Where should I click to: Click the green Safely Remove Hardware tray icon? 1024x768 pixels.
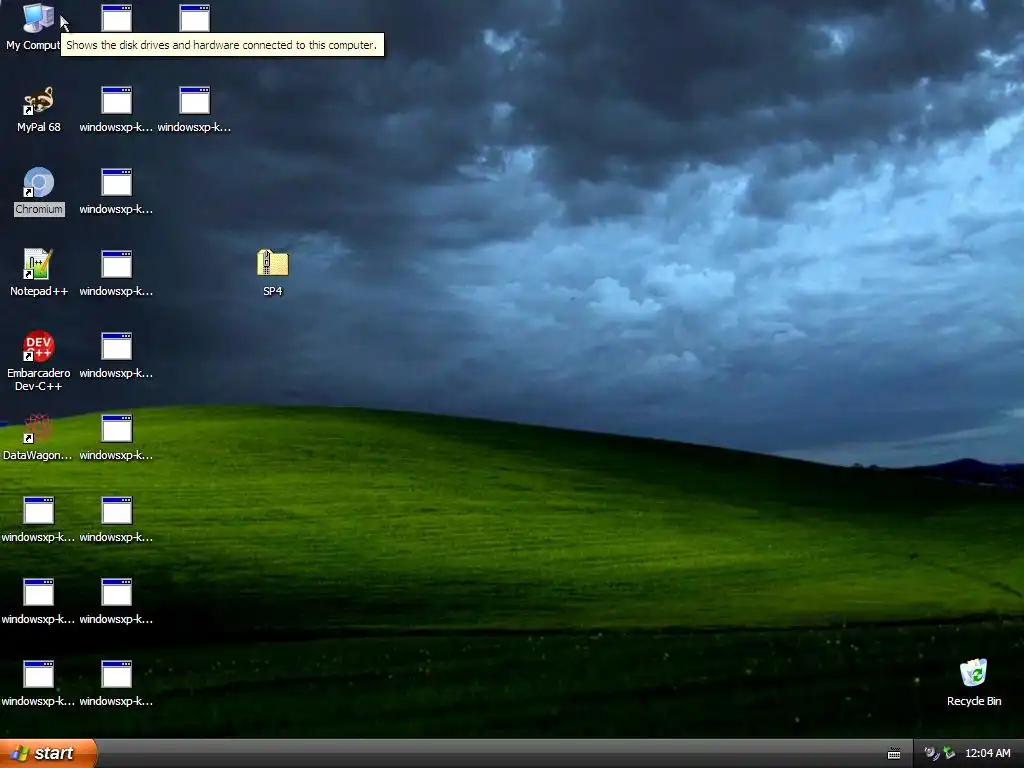pos(949,754)
